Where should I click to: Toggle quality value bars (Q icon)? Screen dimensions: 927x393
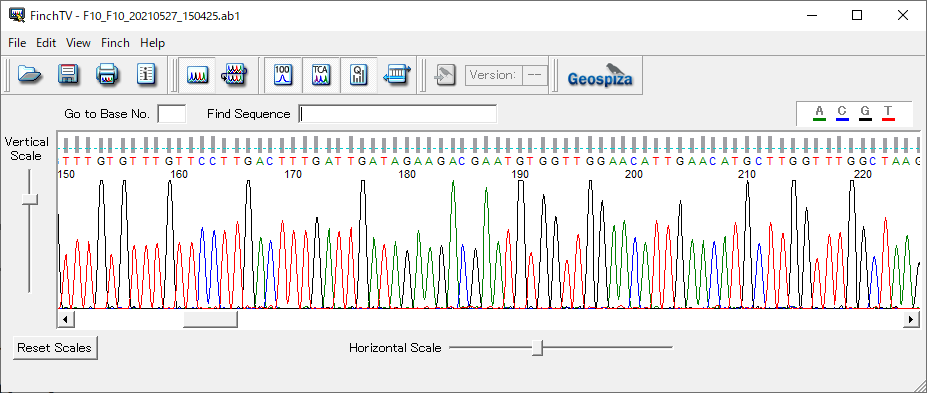coord(359,75)
